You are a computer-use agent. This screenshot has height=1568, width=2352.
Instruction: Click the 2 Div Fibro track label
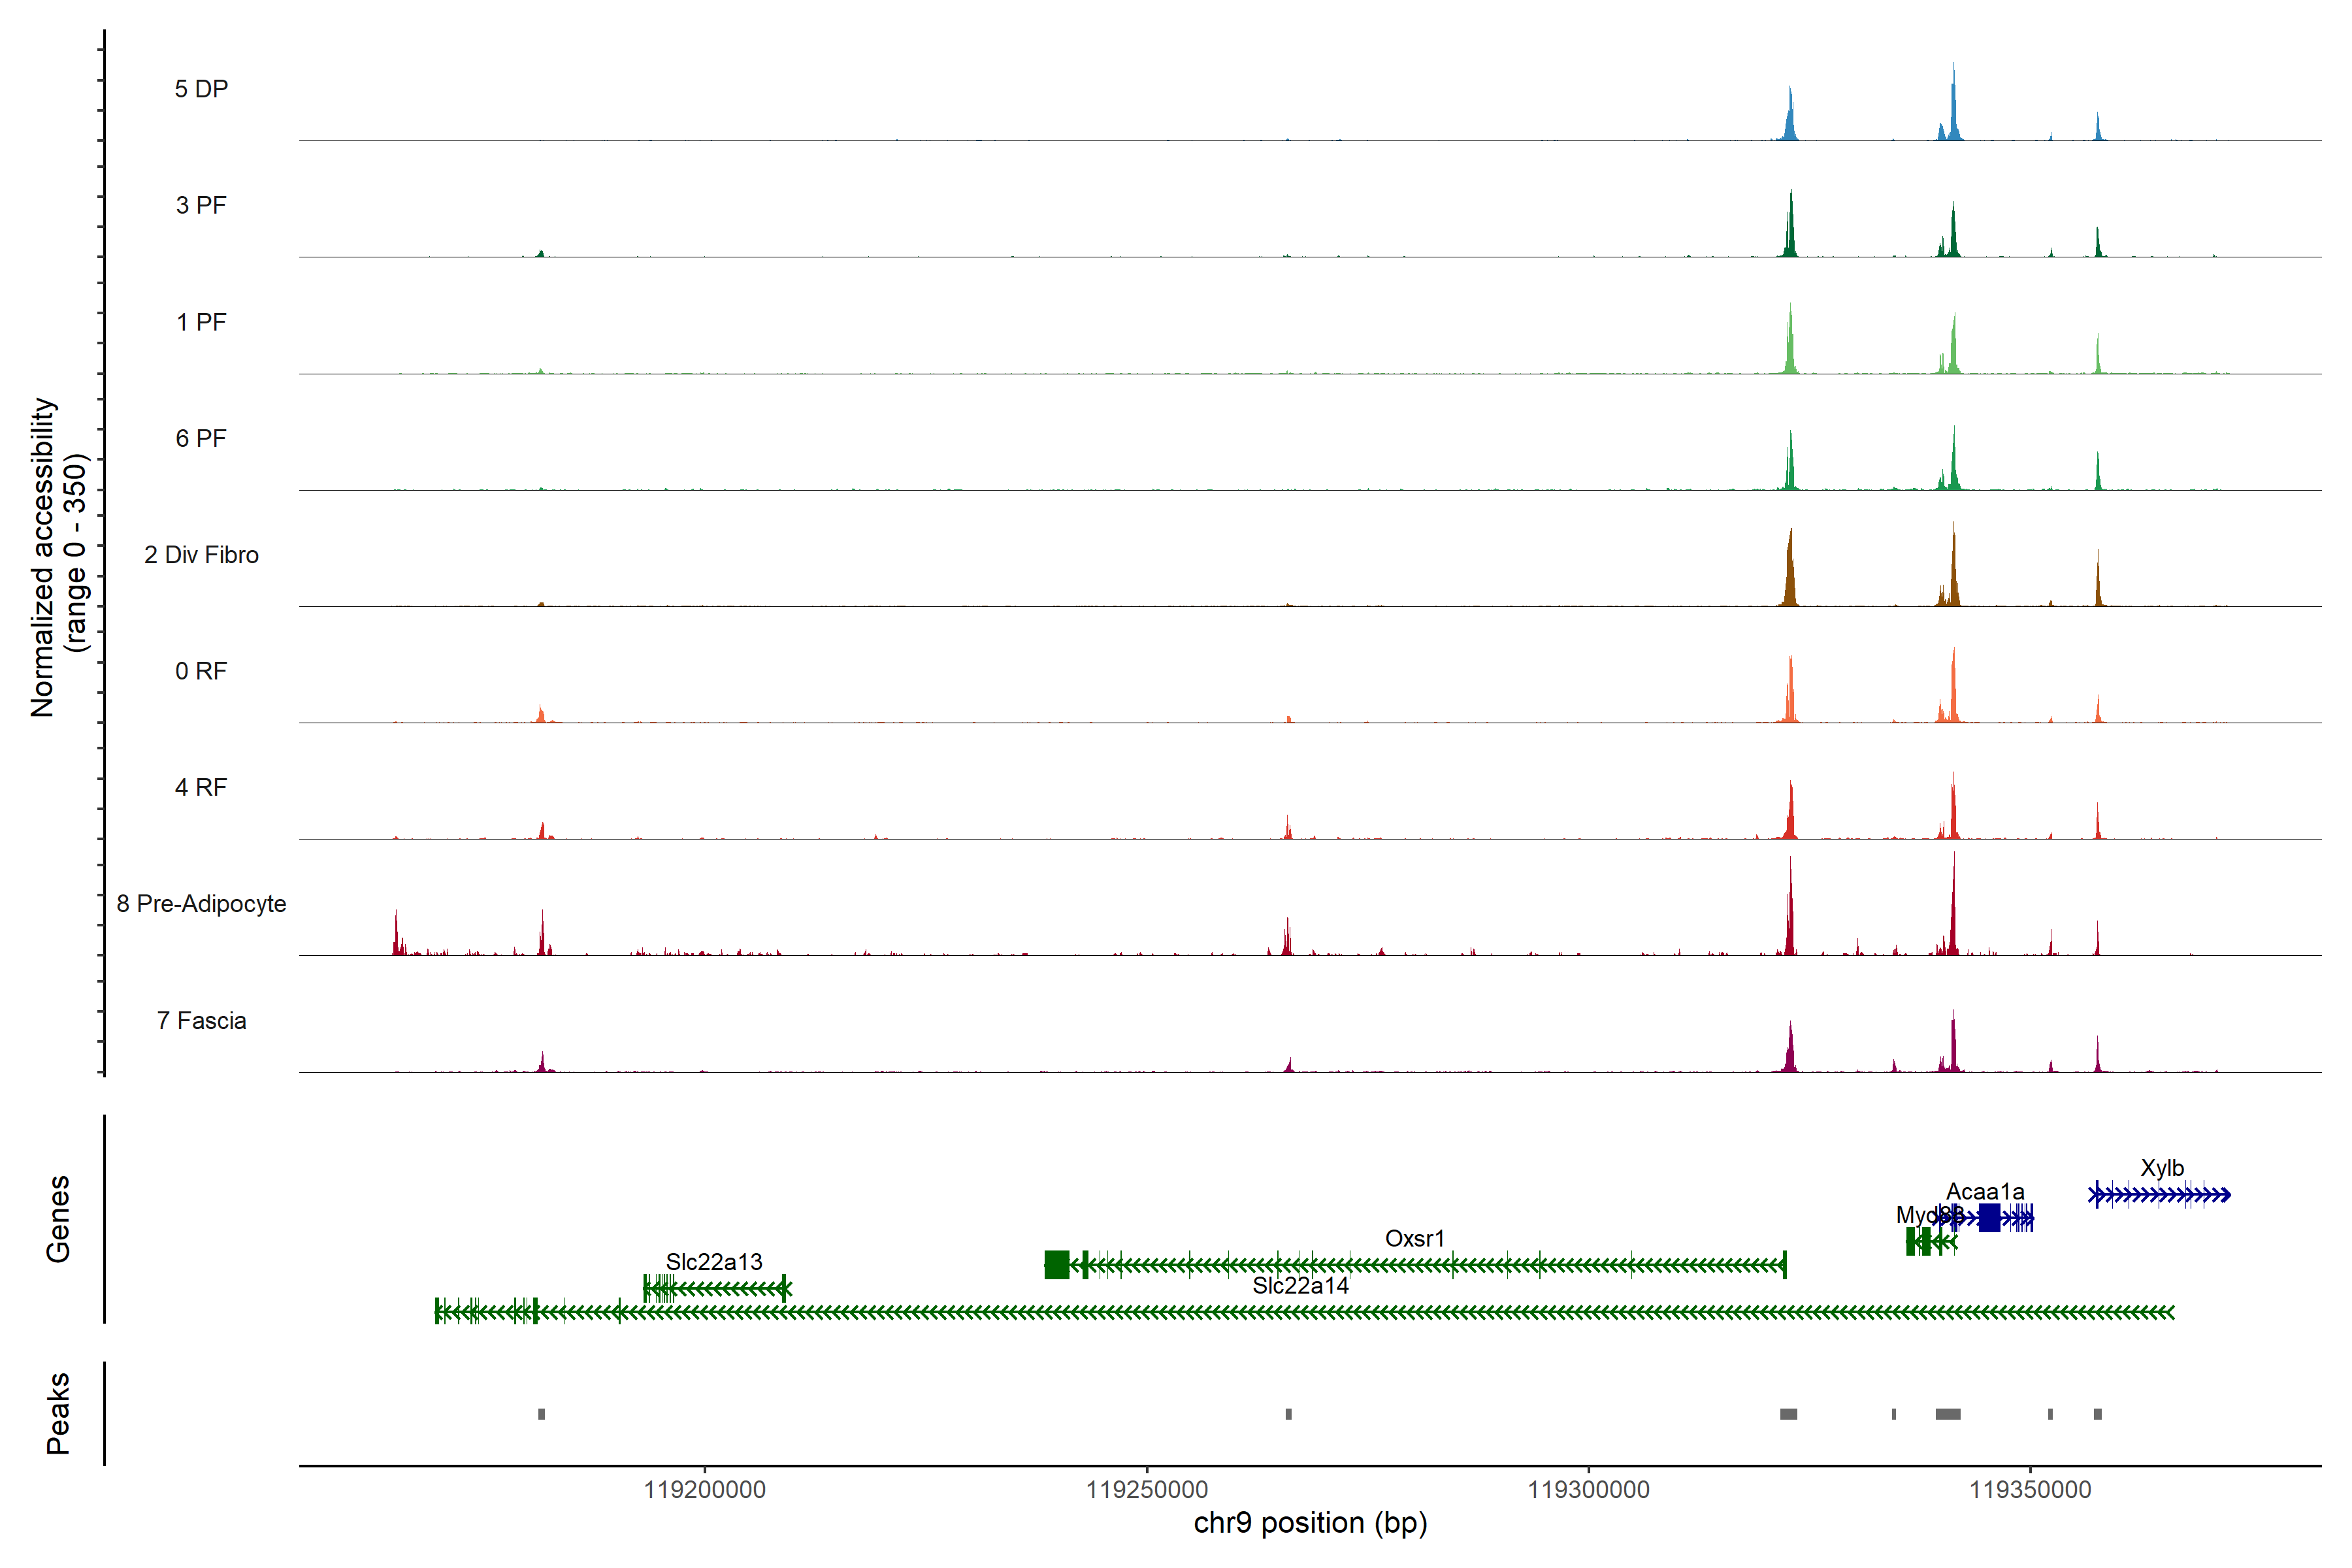[x=201, y=555]
